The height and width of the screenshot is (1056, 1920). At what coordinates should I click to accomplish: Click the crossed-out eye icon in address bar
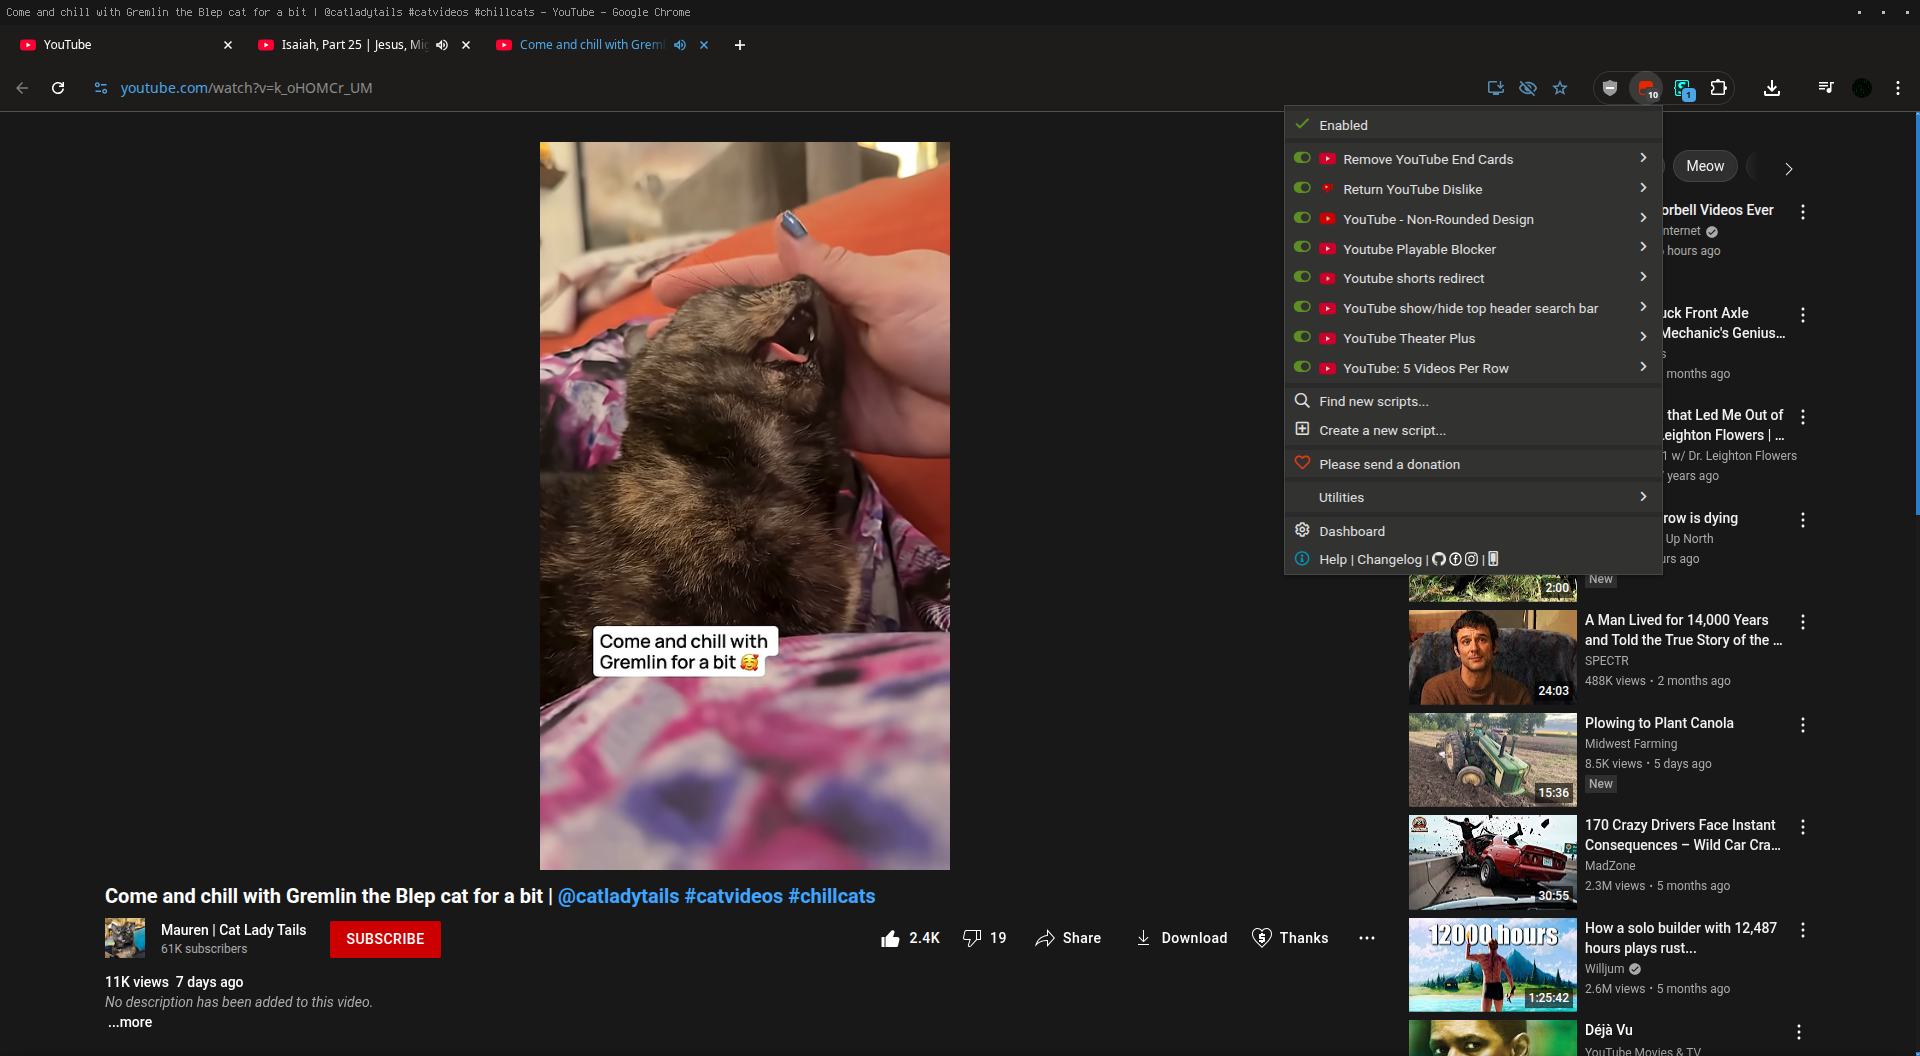point(1528,88)
